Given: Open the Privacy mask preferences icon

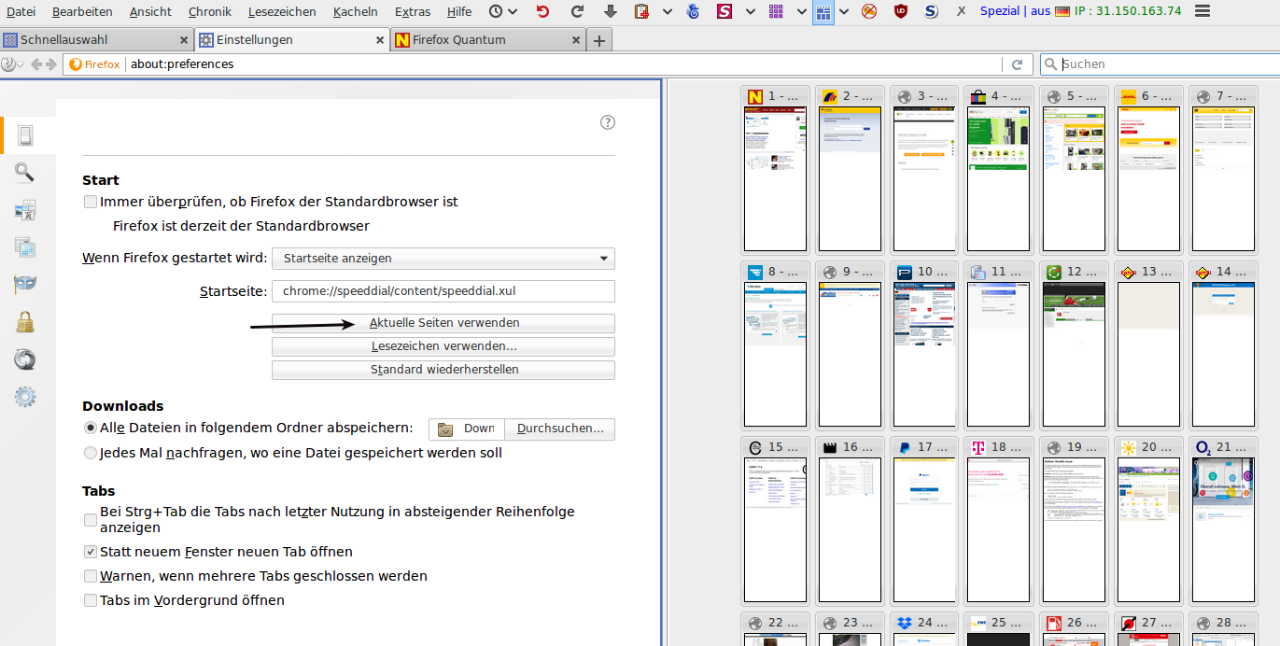Looking at the screenshot, I should pyautogui.click(x=25, y=285).
